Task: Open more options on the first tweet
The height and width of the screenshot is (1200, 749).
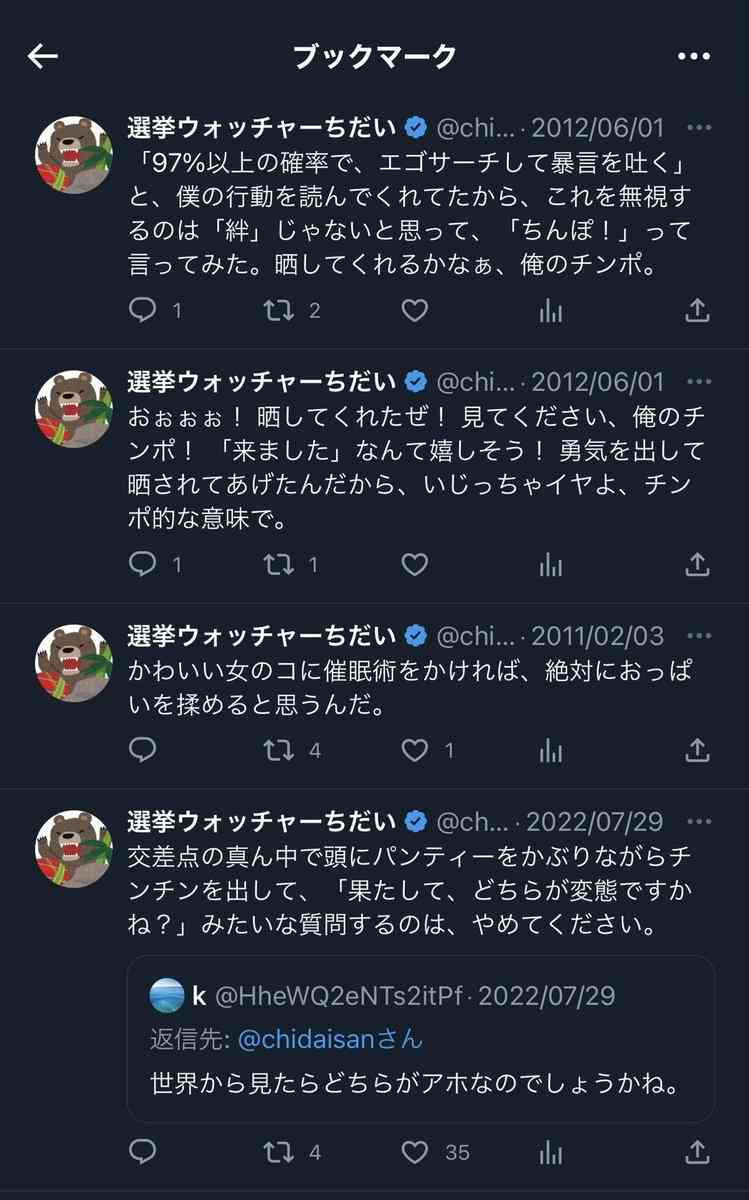Action: coord(700,128)
